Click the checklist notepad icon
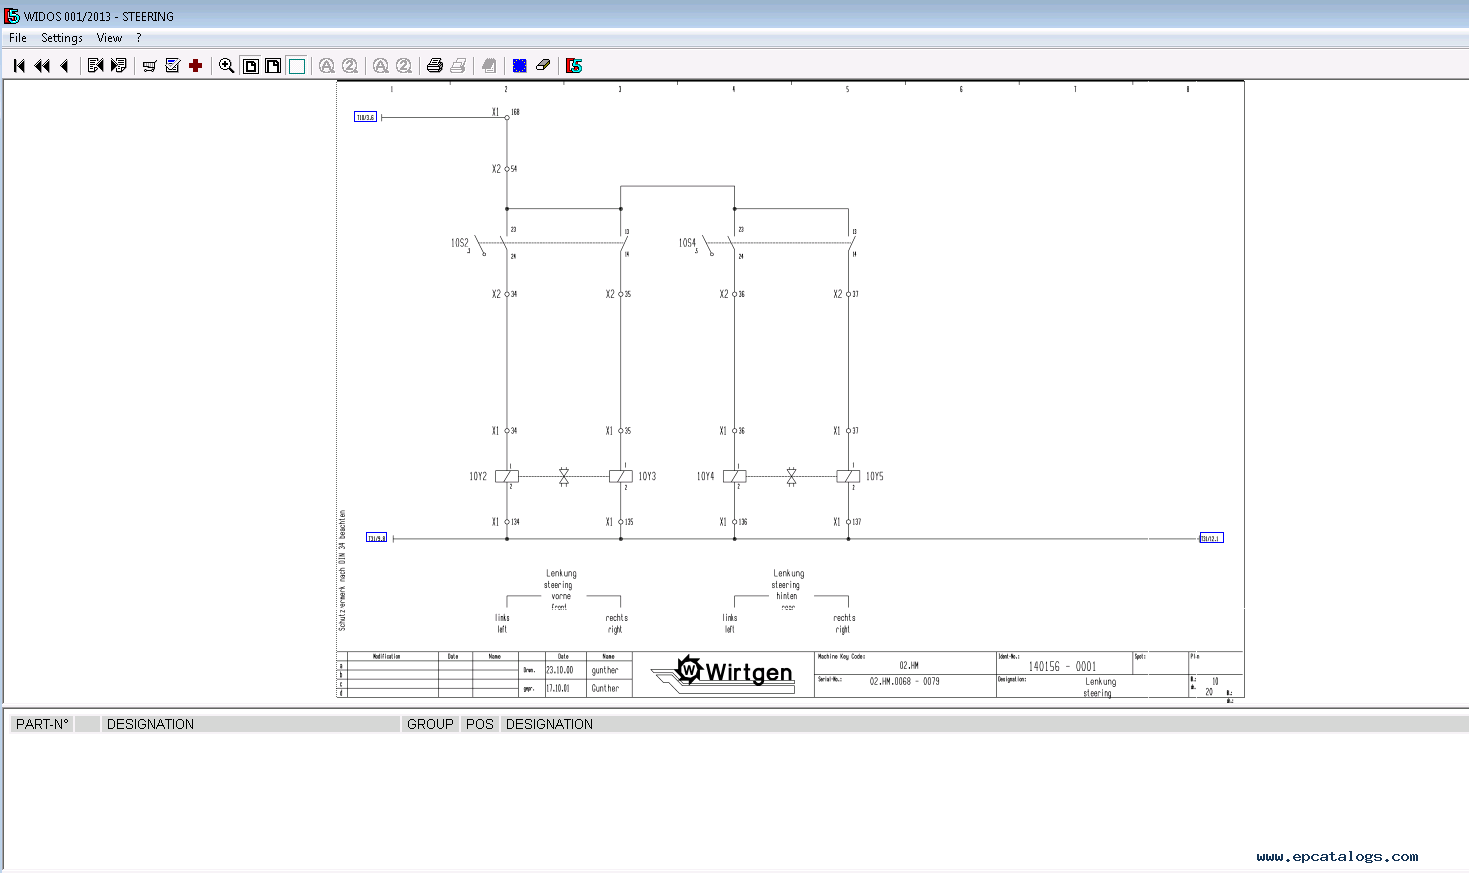The height and width of the screenshot is (873, 1469). point(172,66)
